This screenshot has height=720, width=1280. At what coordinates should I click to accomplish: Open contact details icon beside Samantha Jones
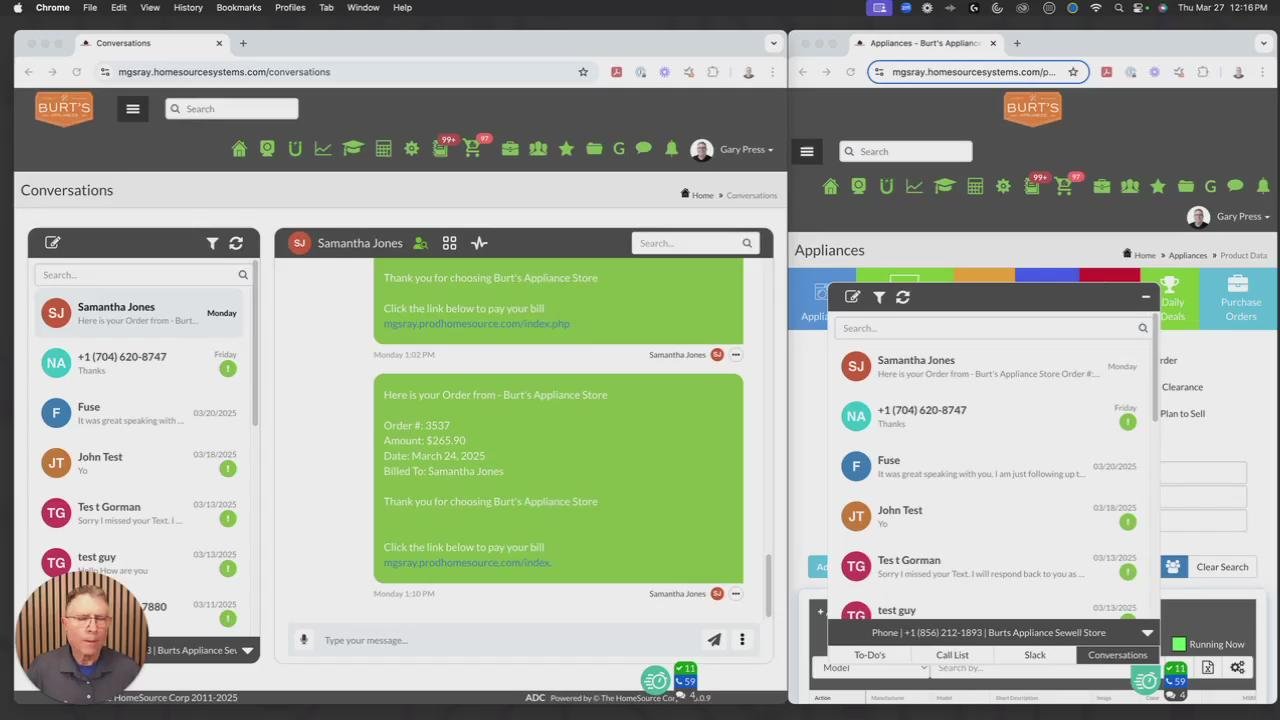click(421, 243)
